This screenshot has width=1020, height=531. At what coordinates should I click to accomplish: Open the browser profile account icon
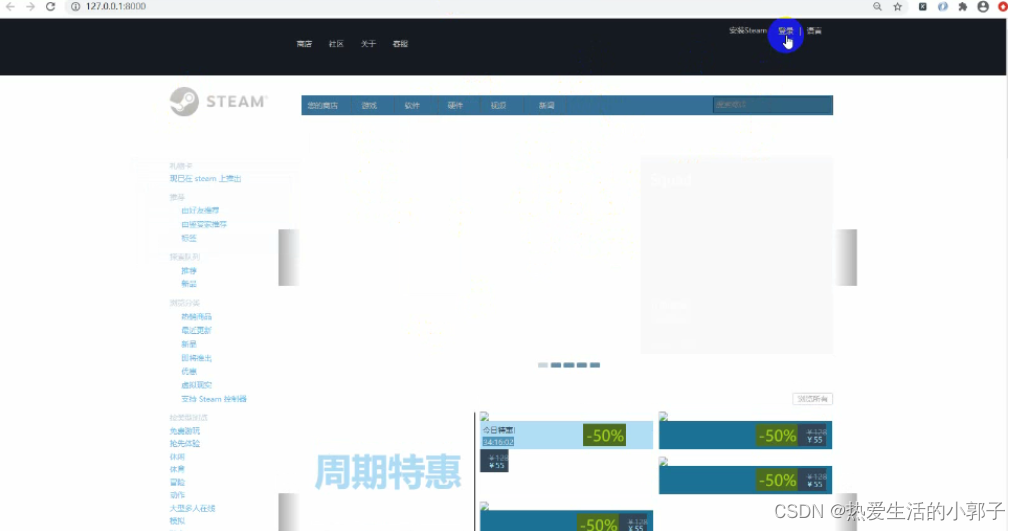pyautogui.click(x=983, y=7)
